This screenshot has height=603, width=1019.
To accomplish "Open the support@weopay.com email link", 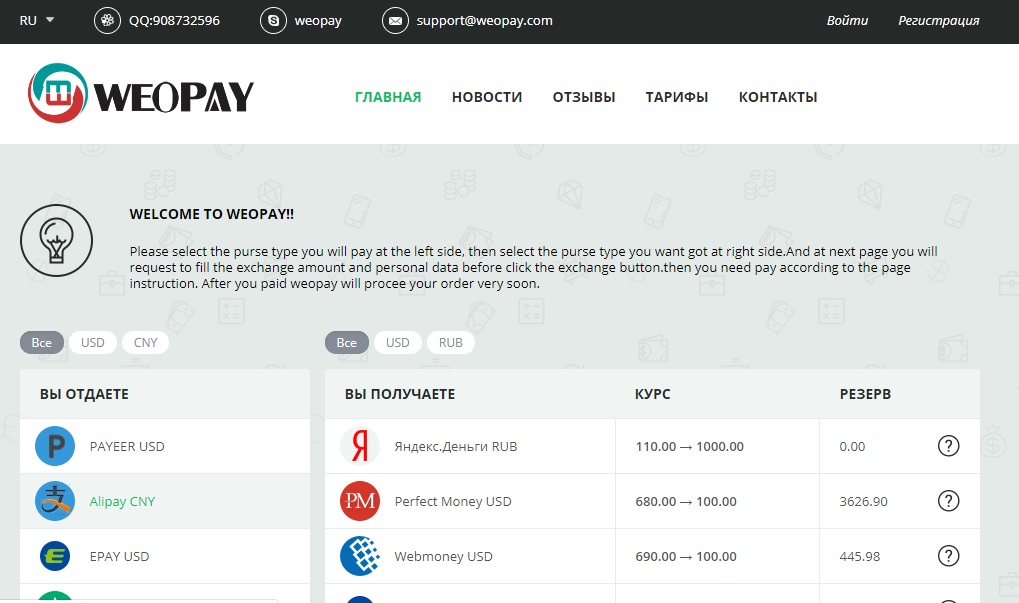I will [487, 20].
